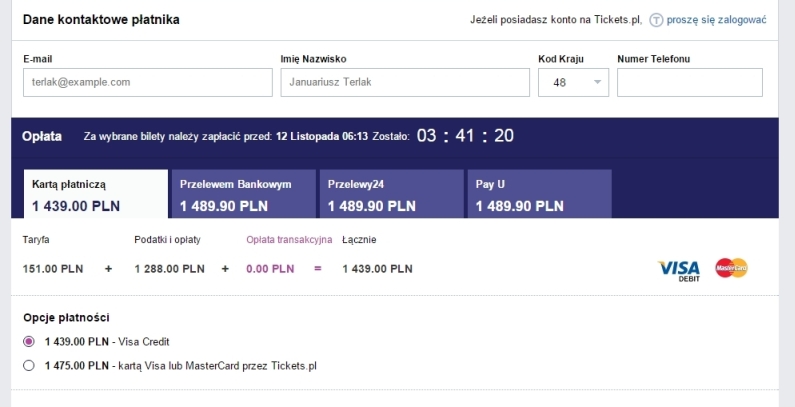Click the Kod Kraju dropdown arrow
The width and height of the screenshot is (795, 407).
(598, 82)
